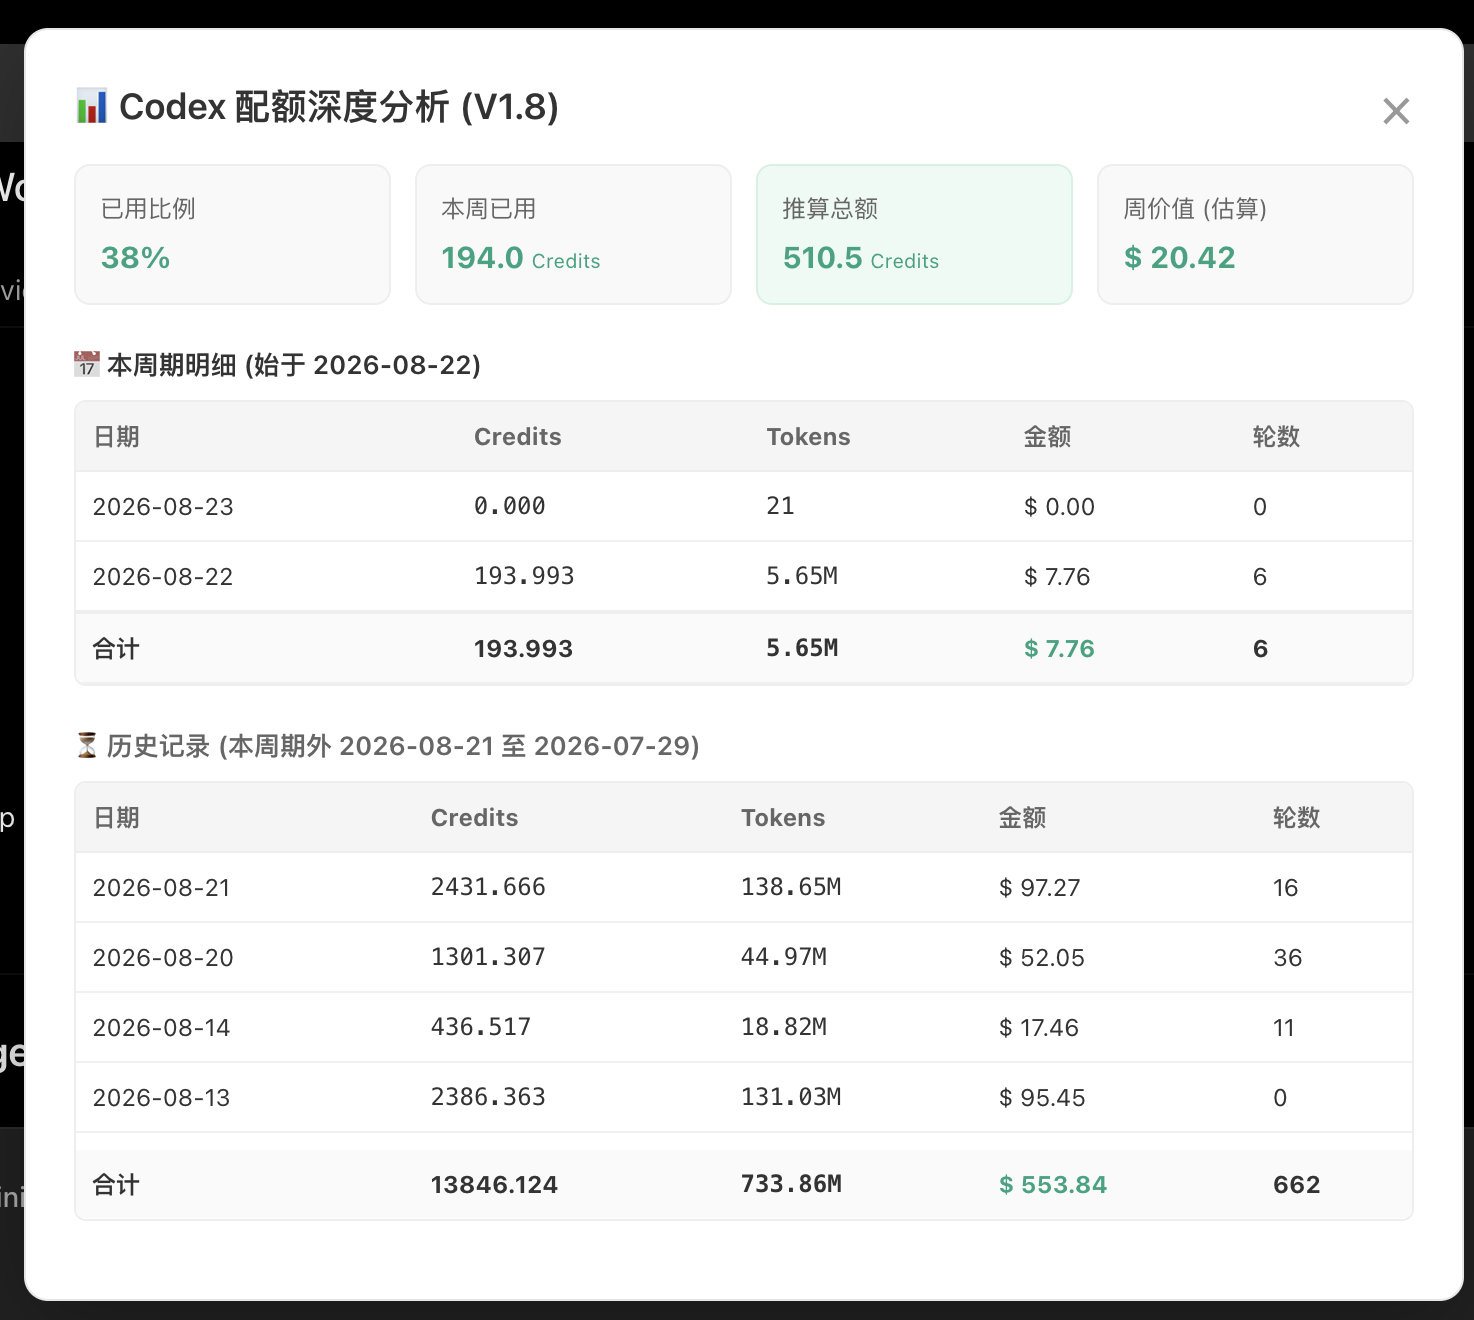Viewport: 1474px width, 1320px height.
Task: Click the bold 193.993 total in the 本周期明细 合计 row
Action: pos(523,649)
